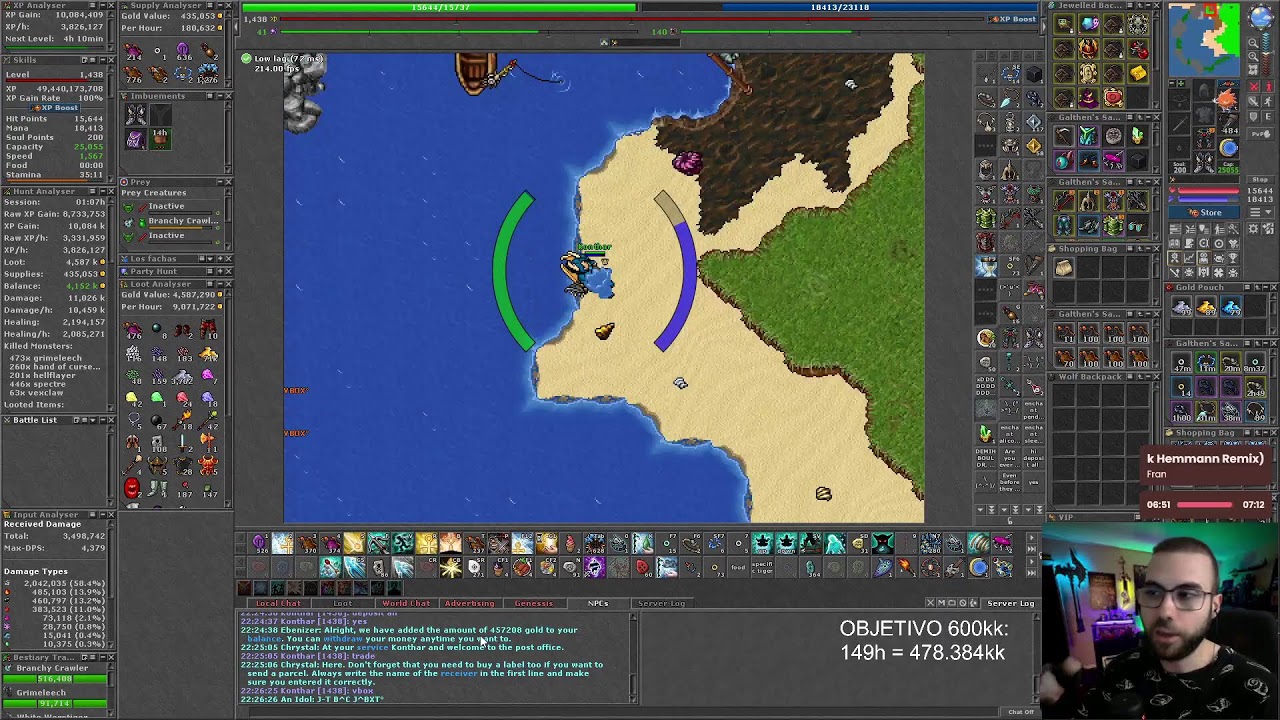The width and height of the screenshot is (1280, 720).
Task: Click the character health bar at top
Action: pyautogui.click(x=439, y=7)
